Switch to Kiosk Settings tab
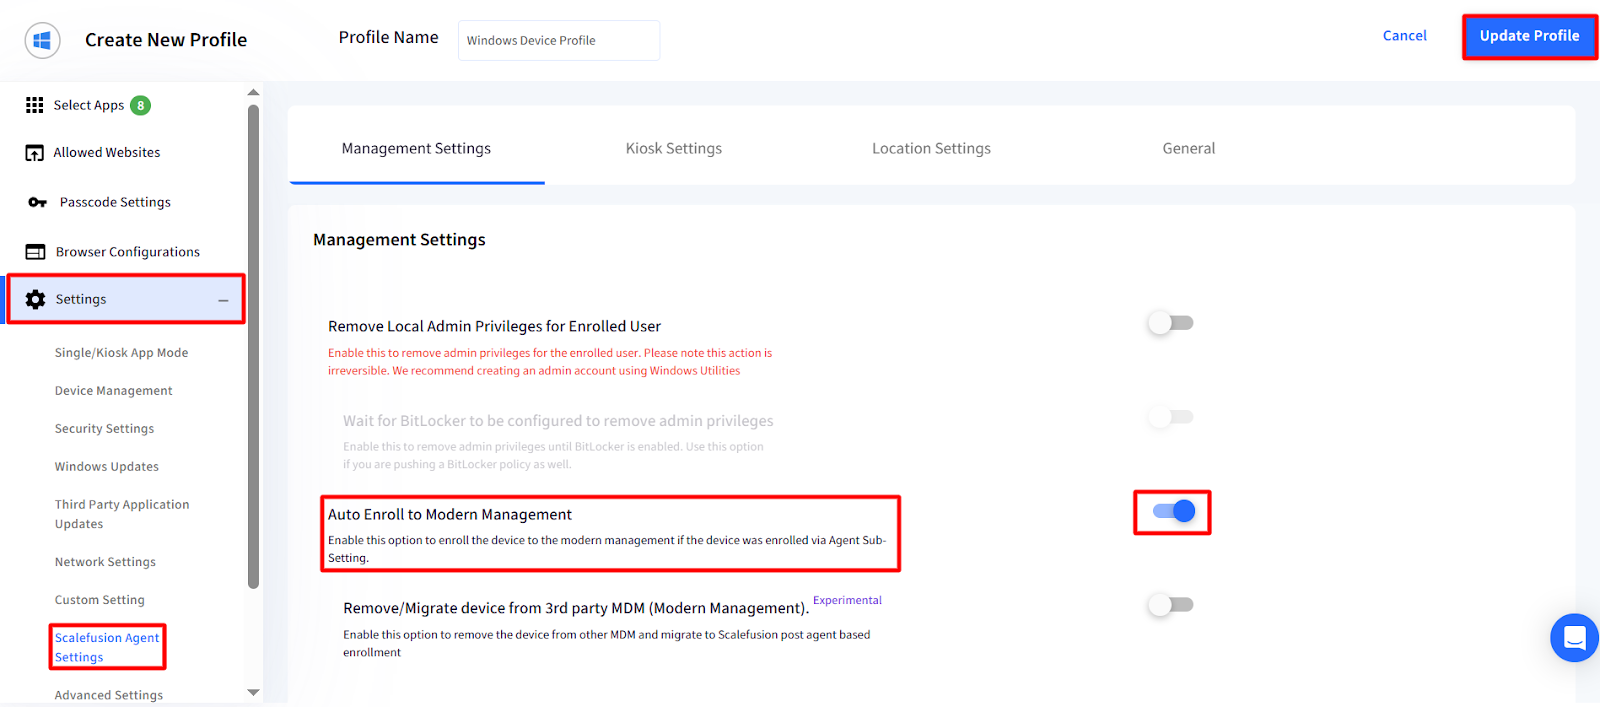Viewport: 1600px width, 707px height. point(674,148)
